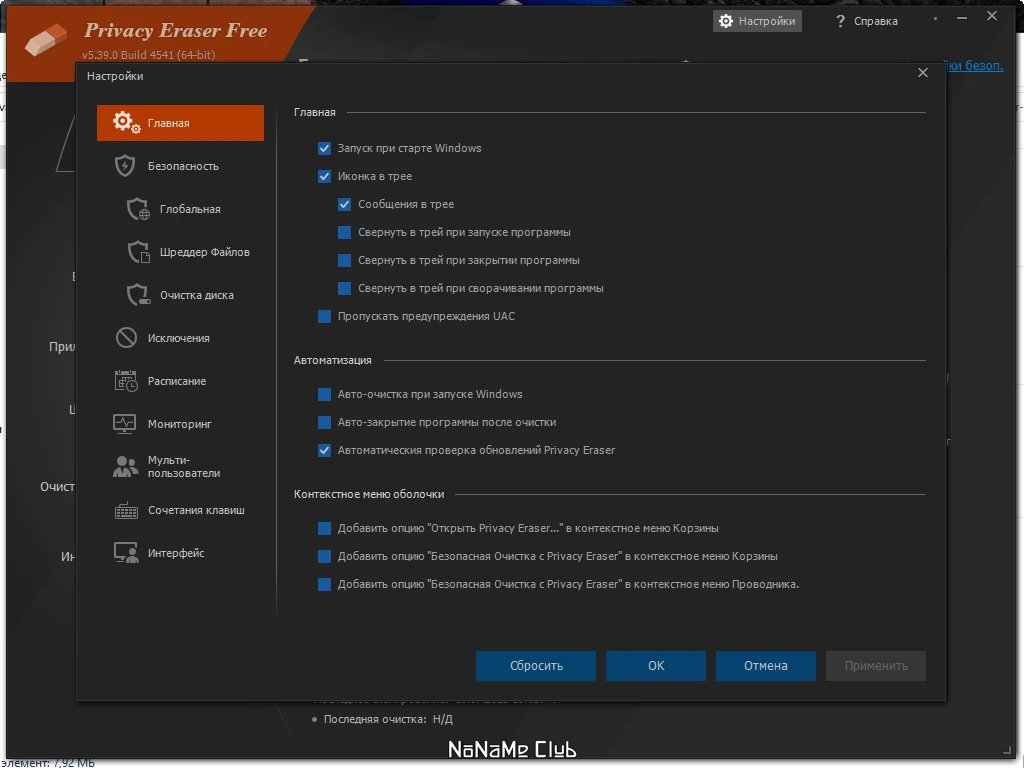Click the eraser logo of Privacy Eraser
Viewport: 1024px width, 768px height.
46,39
